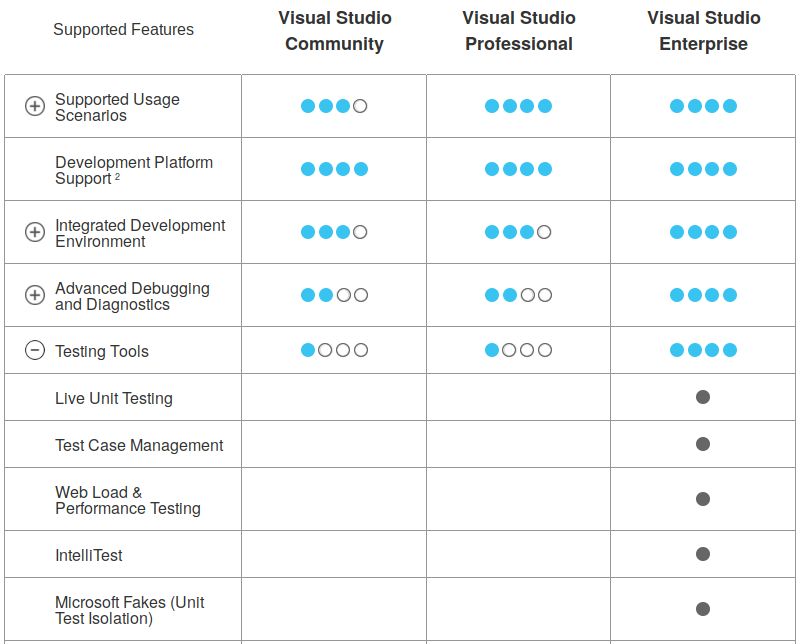The width and height of the screenshot is (801, 644).
Task: Select Development Platform Support label
Action: pyautogui.click(x=134, y=170)
